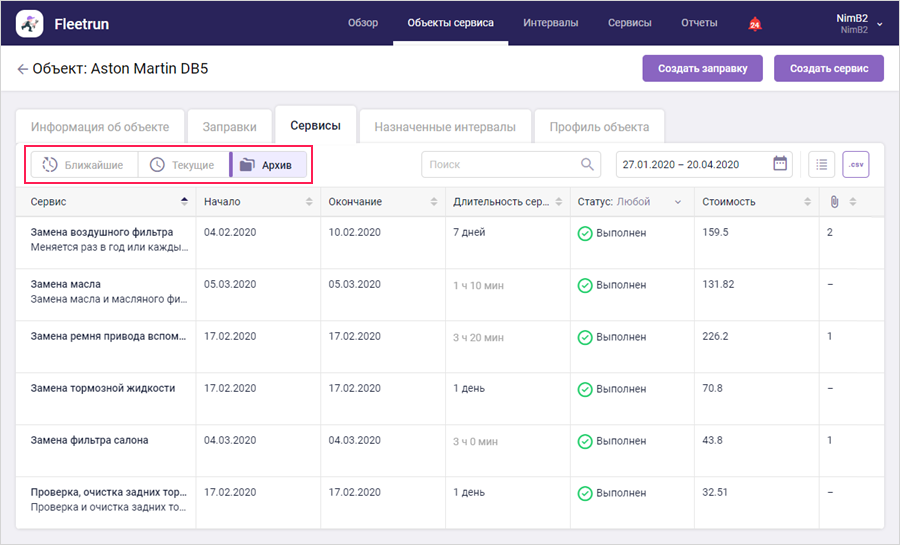
Task: Click the cost value 226.2
Action: click(715, 336)
